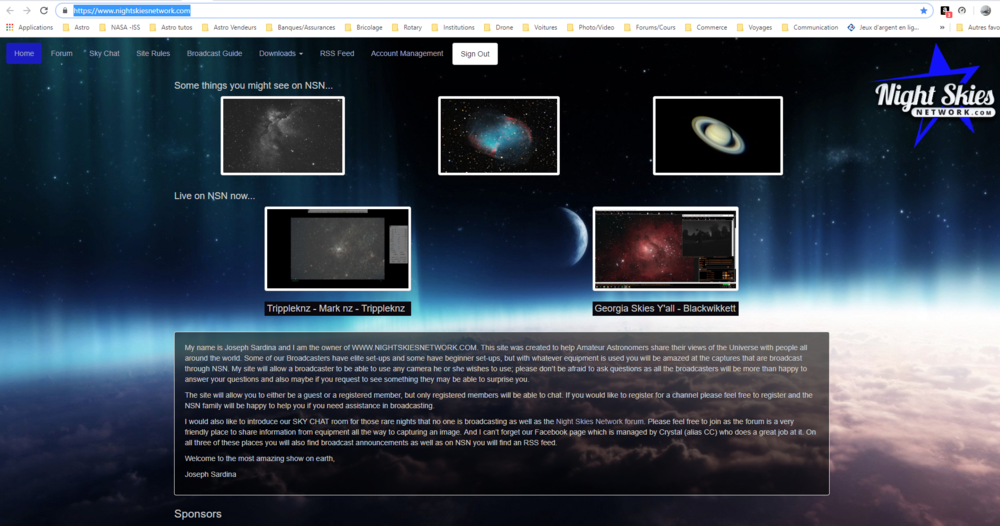Image resolution: width=1000 pixels, height=526 pixels.
Task: Click the Night Skies Network logo
Action: pos(933,97)
